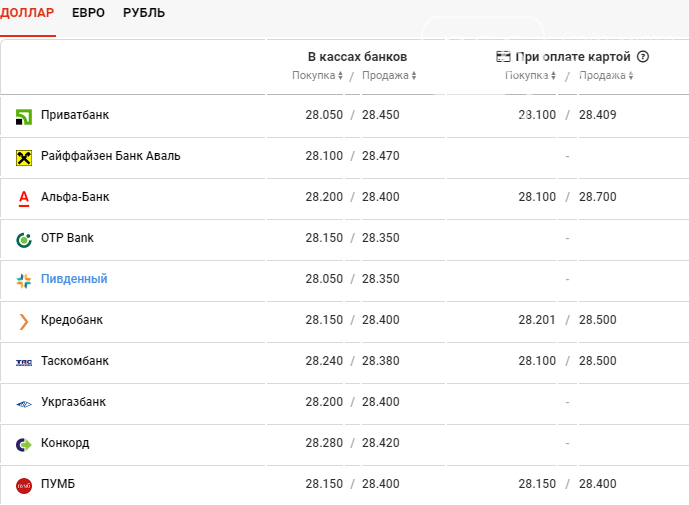Sort by Продажа in bank cash desks column

(389, 76)
